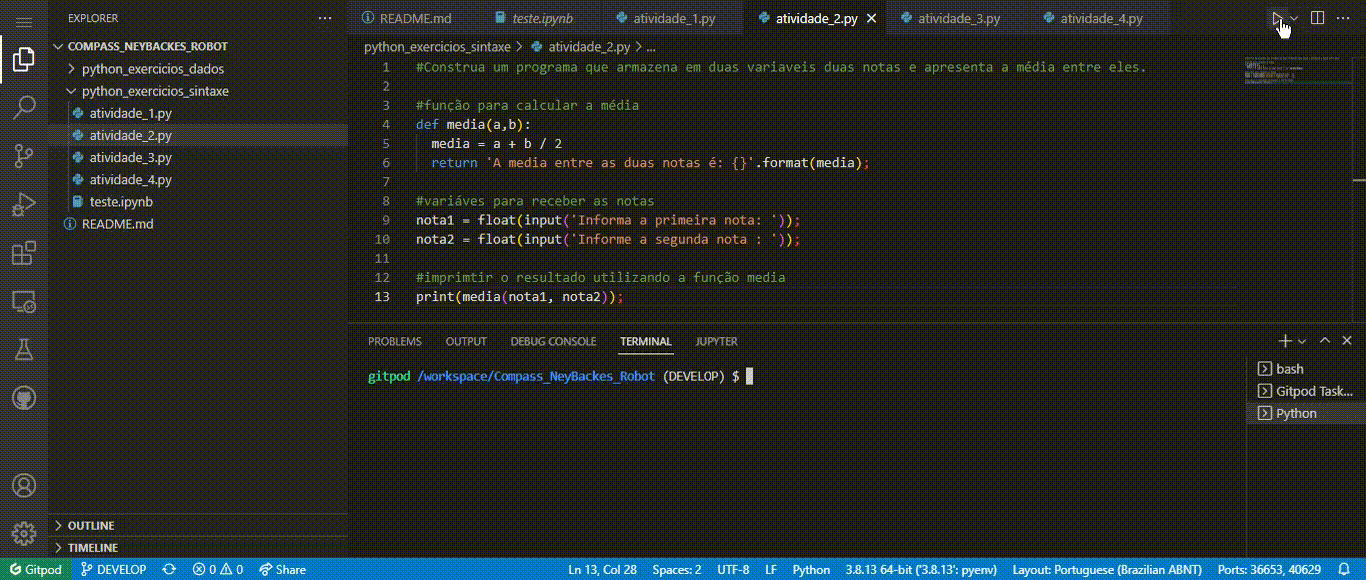Click the Gitpod remote indicator

35,569
